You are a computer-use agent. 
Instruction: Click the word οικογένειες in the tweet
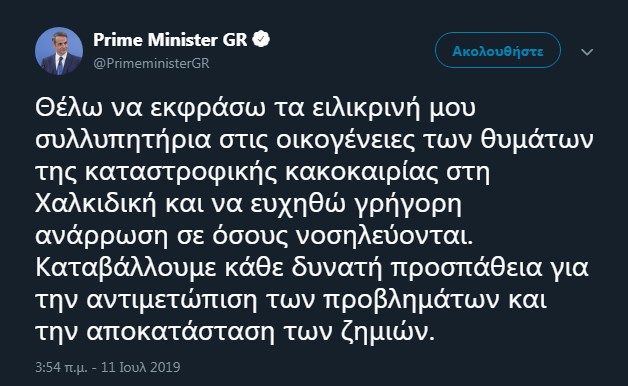(x=346, y=141)
